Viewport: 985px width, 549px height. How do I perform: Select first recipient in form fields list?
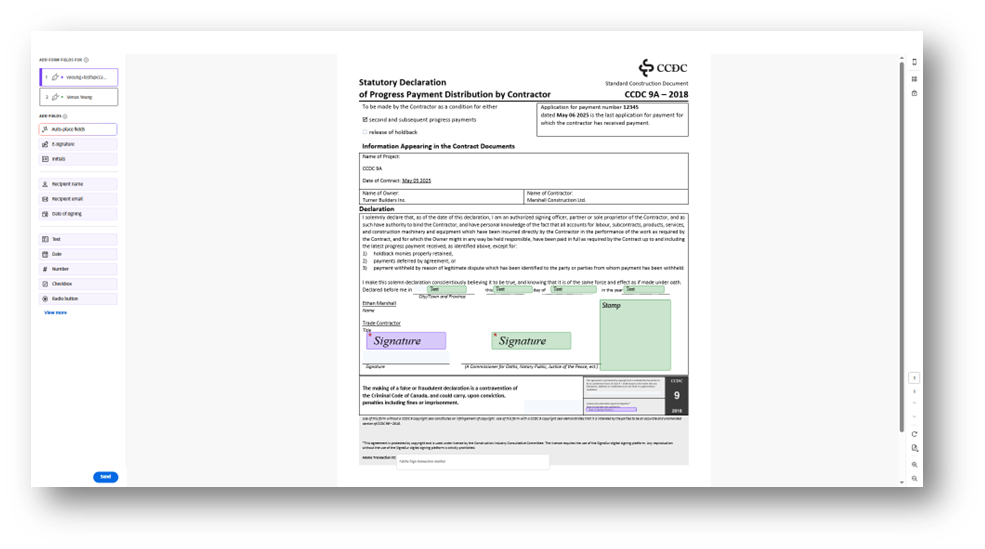[78, 77]
